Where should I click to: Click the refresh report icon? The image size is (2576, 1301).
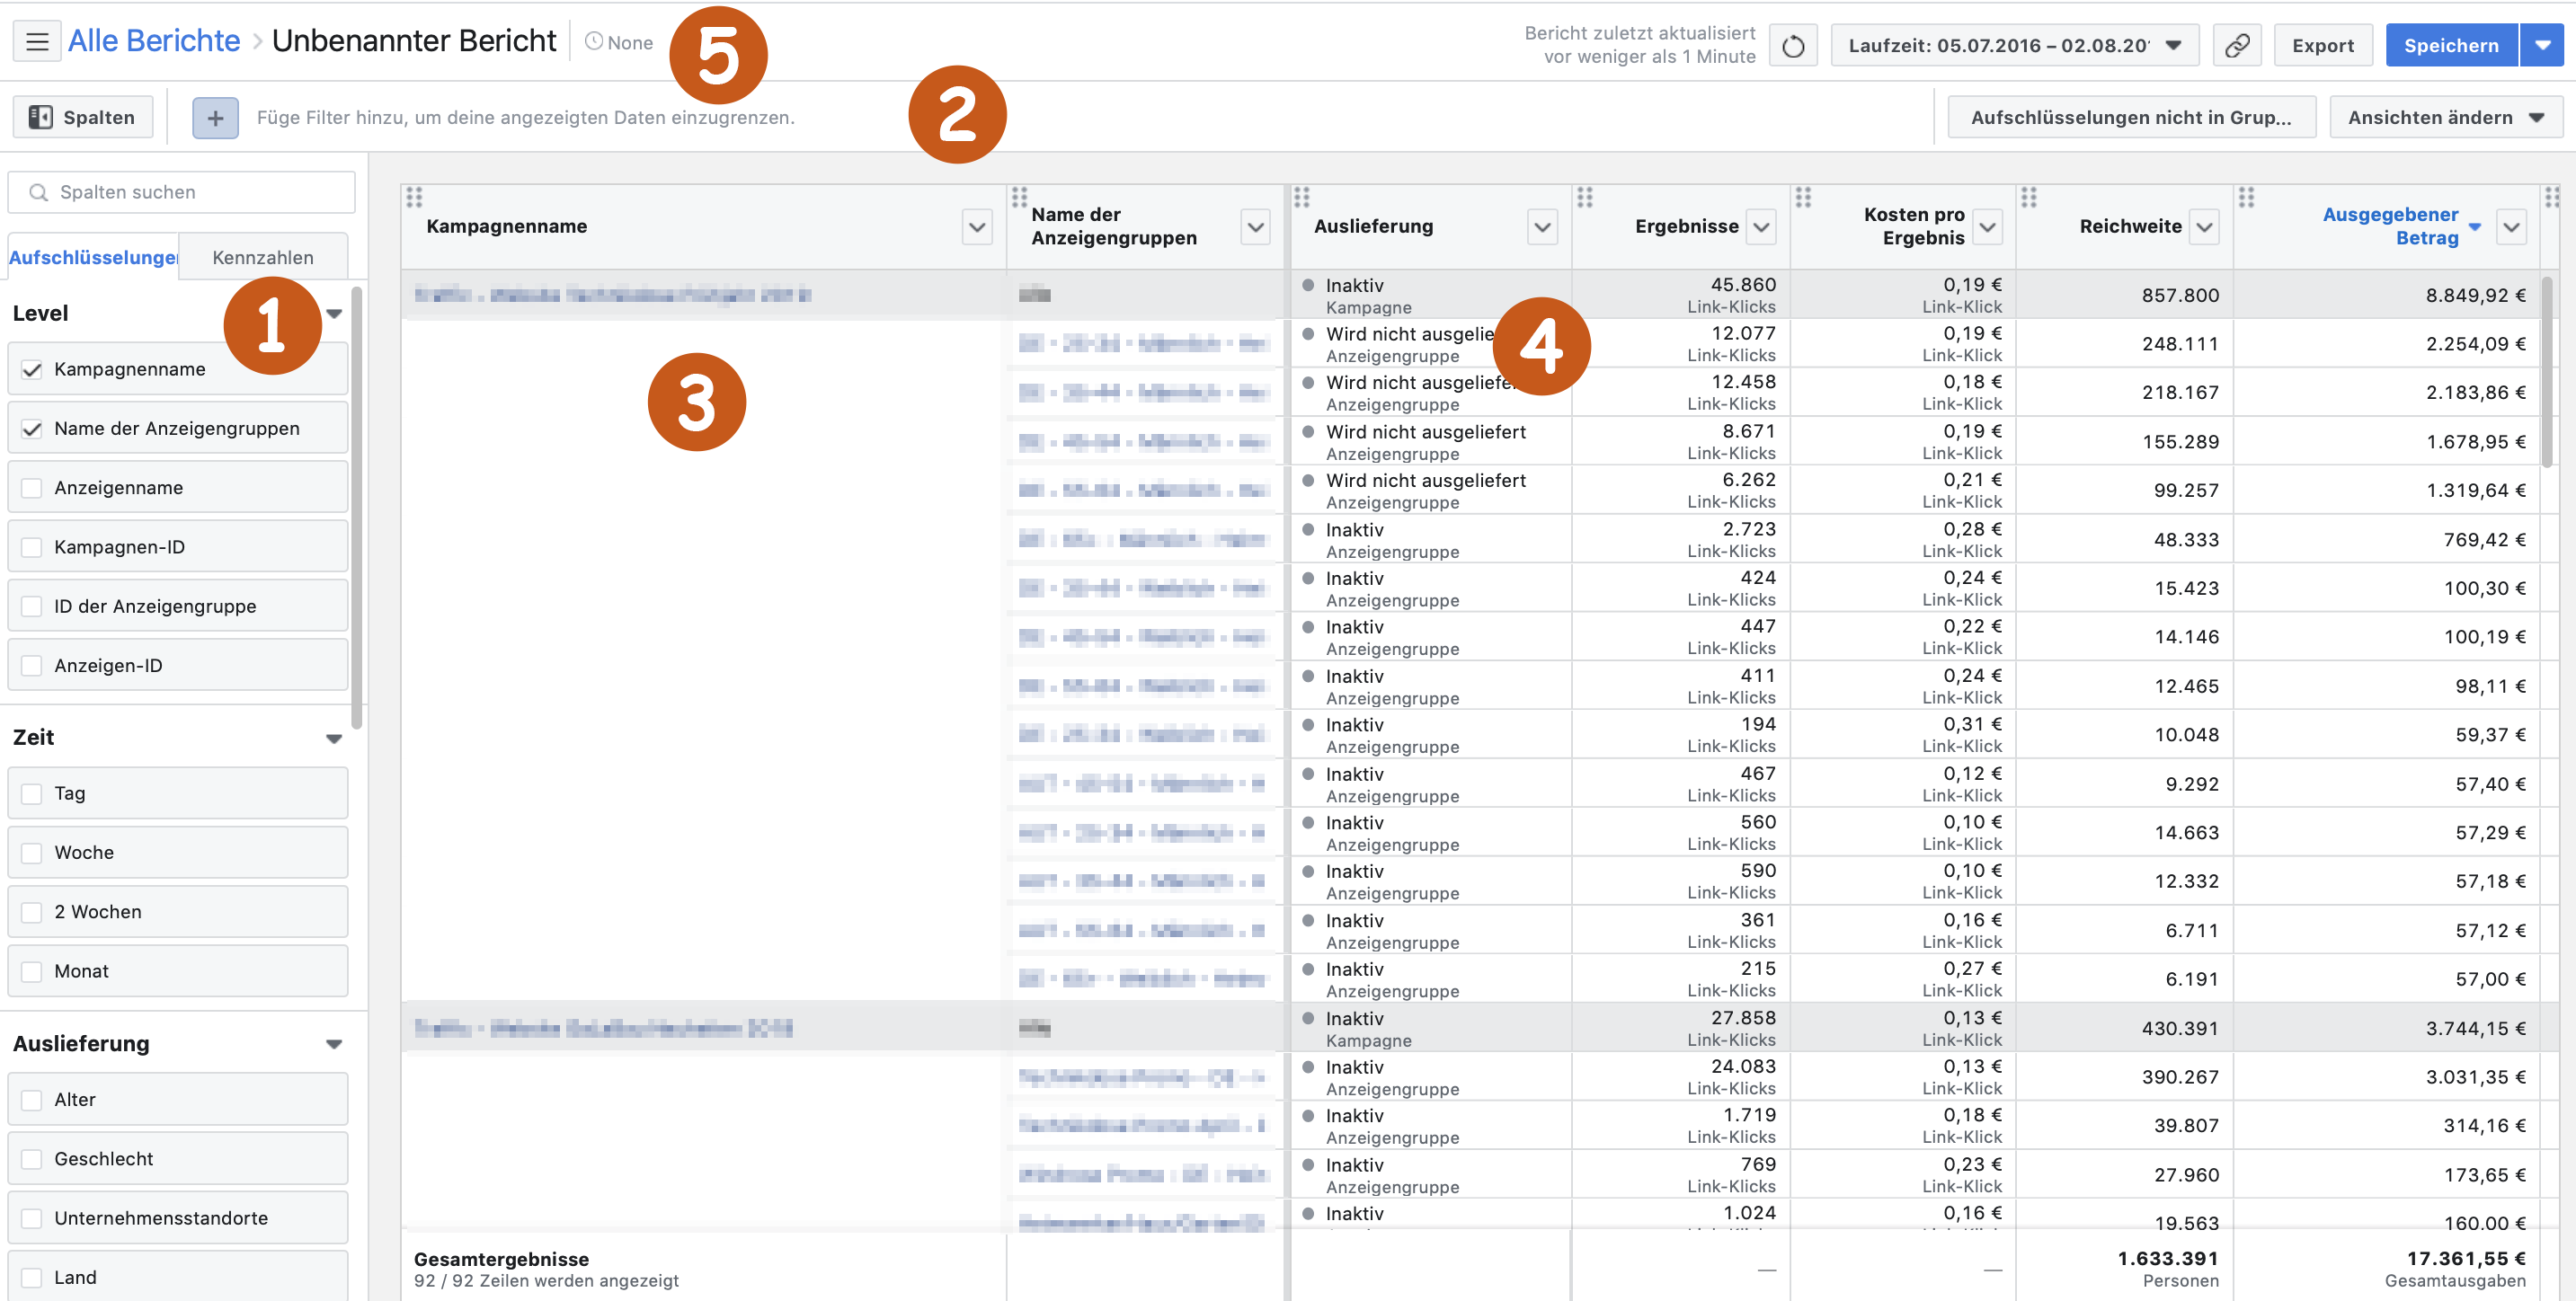click(1792, 46)
